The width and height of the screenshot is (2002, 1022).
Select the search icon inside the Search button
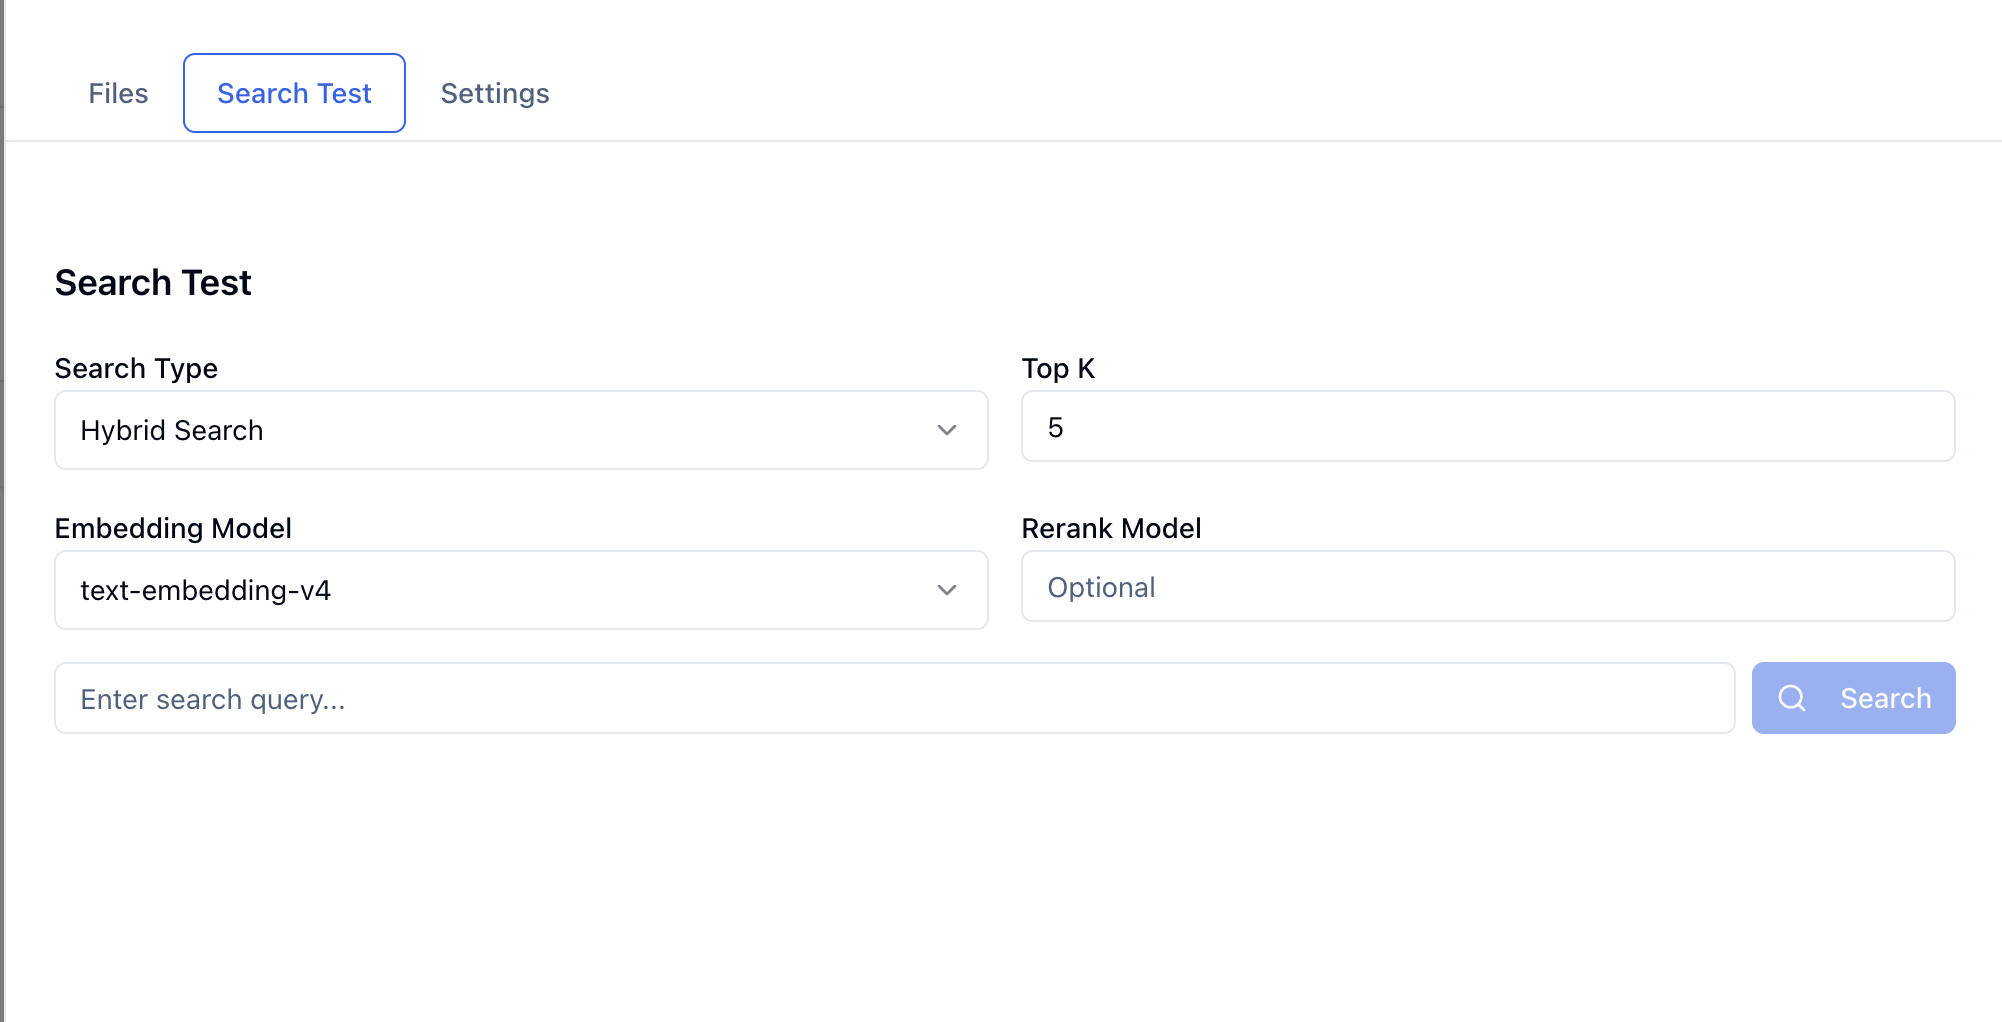(x=1791, y=698)
